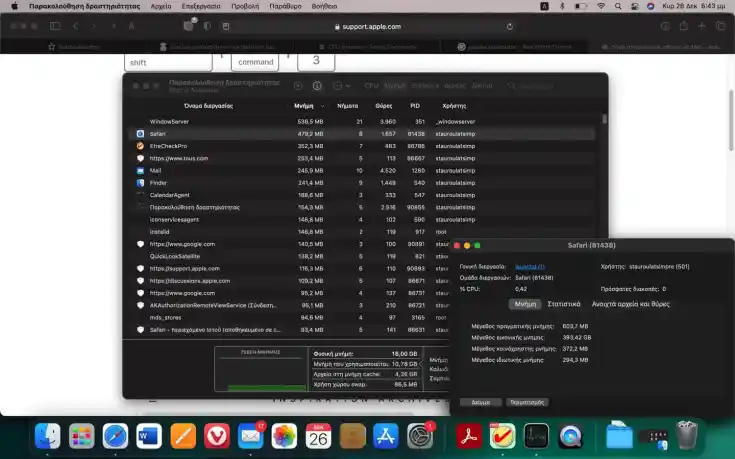Open App Store from the Dock
The image size is (735, 459).
pyautogui.click(x=386, y=436)
